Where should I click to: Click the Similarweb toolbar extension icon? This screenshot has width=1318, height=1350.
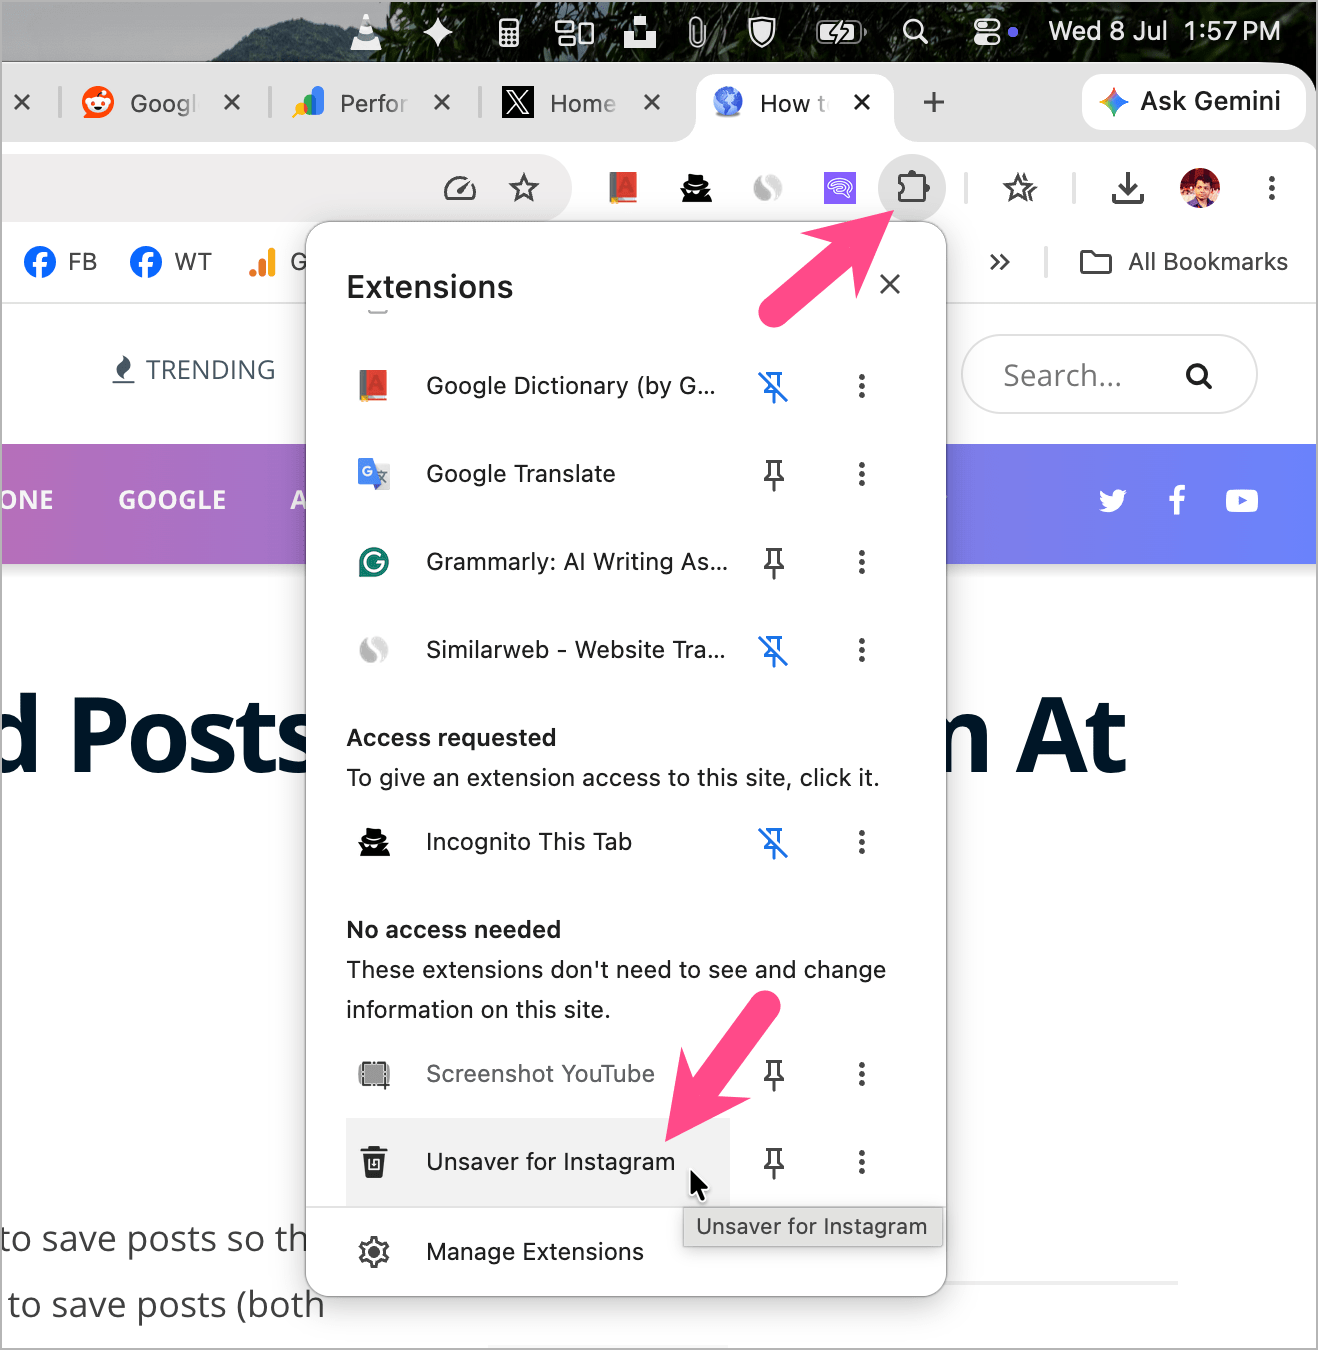click(x=768, y=187)
